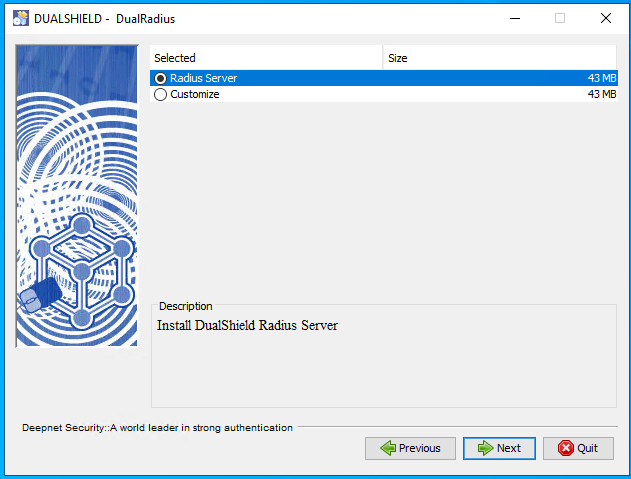This screenshot has width=631, height=479.
Task: Click the Radius Server row label
Action: (203, 78)
